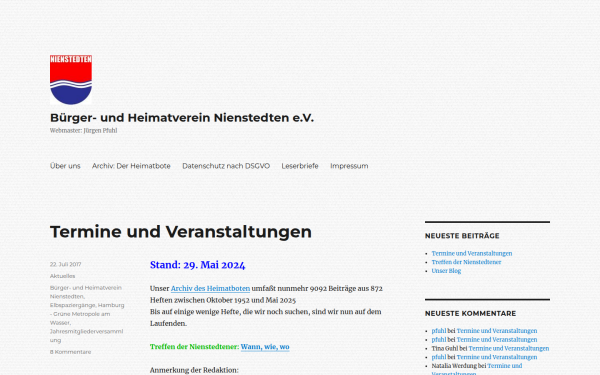The image size is (600, 375).
Task: Open the post link in Tina Guhl's comment row
Action: (509, 349)
